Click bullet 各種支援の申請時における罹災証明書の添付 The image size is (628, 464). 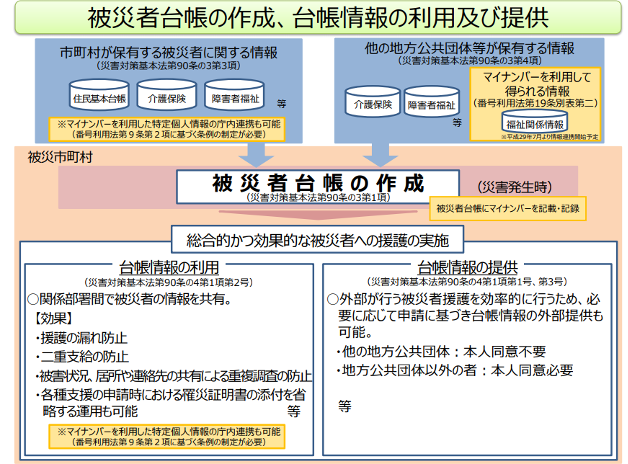170,403
